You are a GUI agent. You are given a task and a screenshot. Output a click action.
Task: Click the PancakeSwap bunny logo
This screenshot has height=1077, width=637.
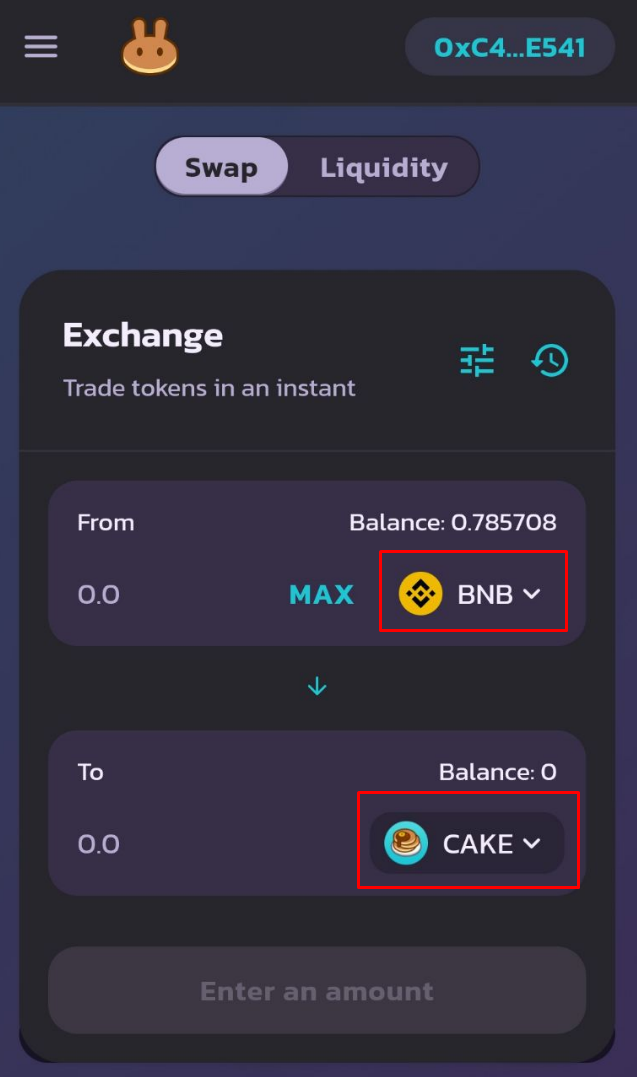pyautogui.click(x=150, y=47)
